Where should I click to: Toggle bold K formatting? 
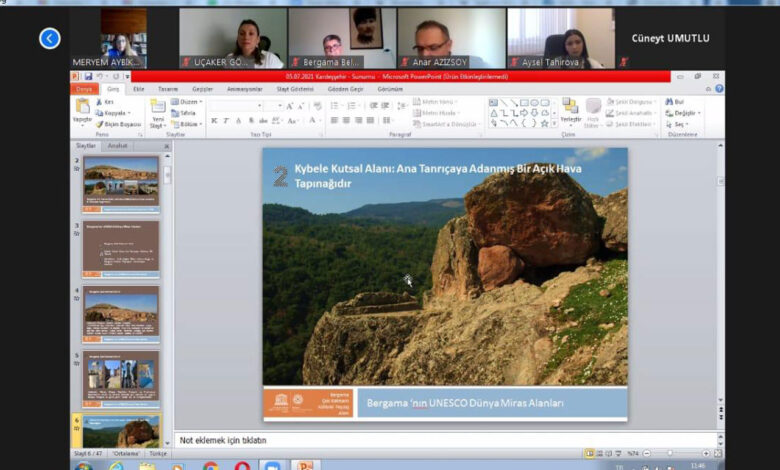[214, 120]
